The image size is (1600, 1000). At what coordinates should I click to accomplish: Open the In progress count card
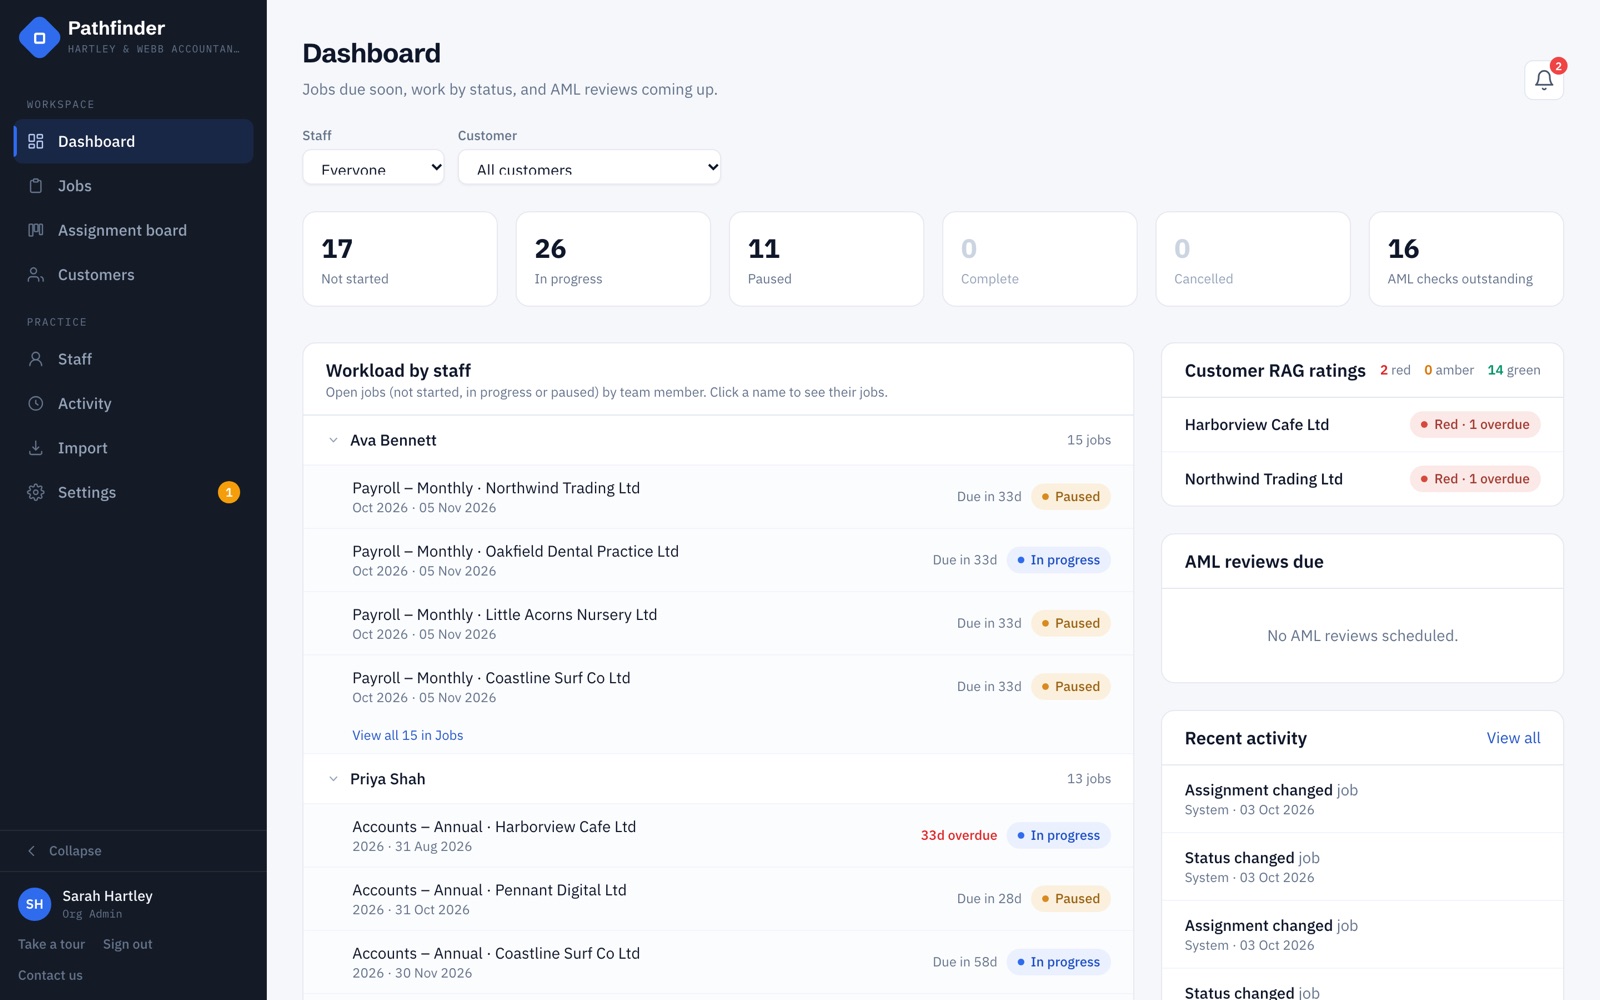pyautogui.click(x=613, y=259)
